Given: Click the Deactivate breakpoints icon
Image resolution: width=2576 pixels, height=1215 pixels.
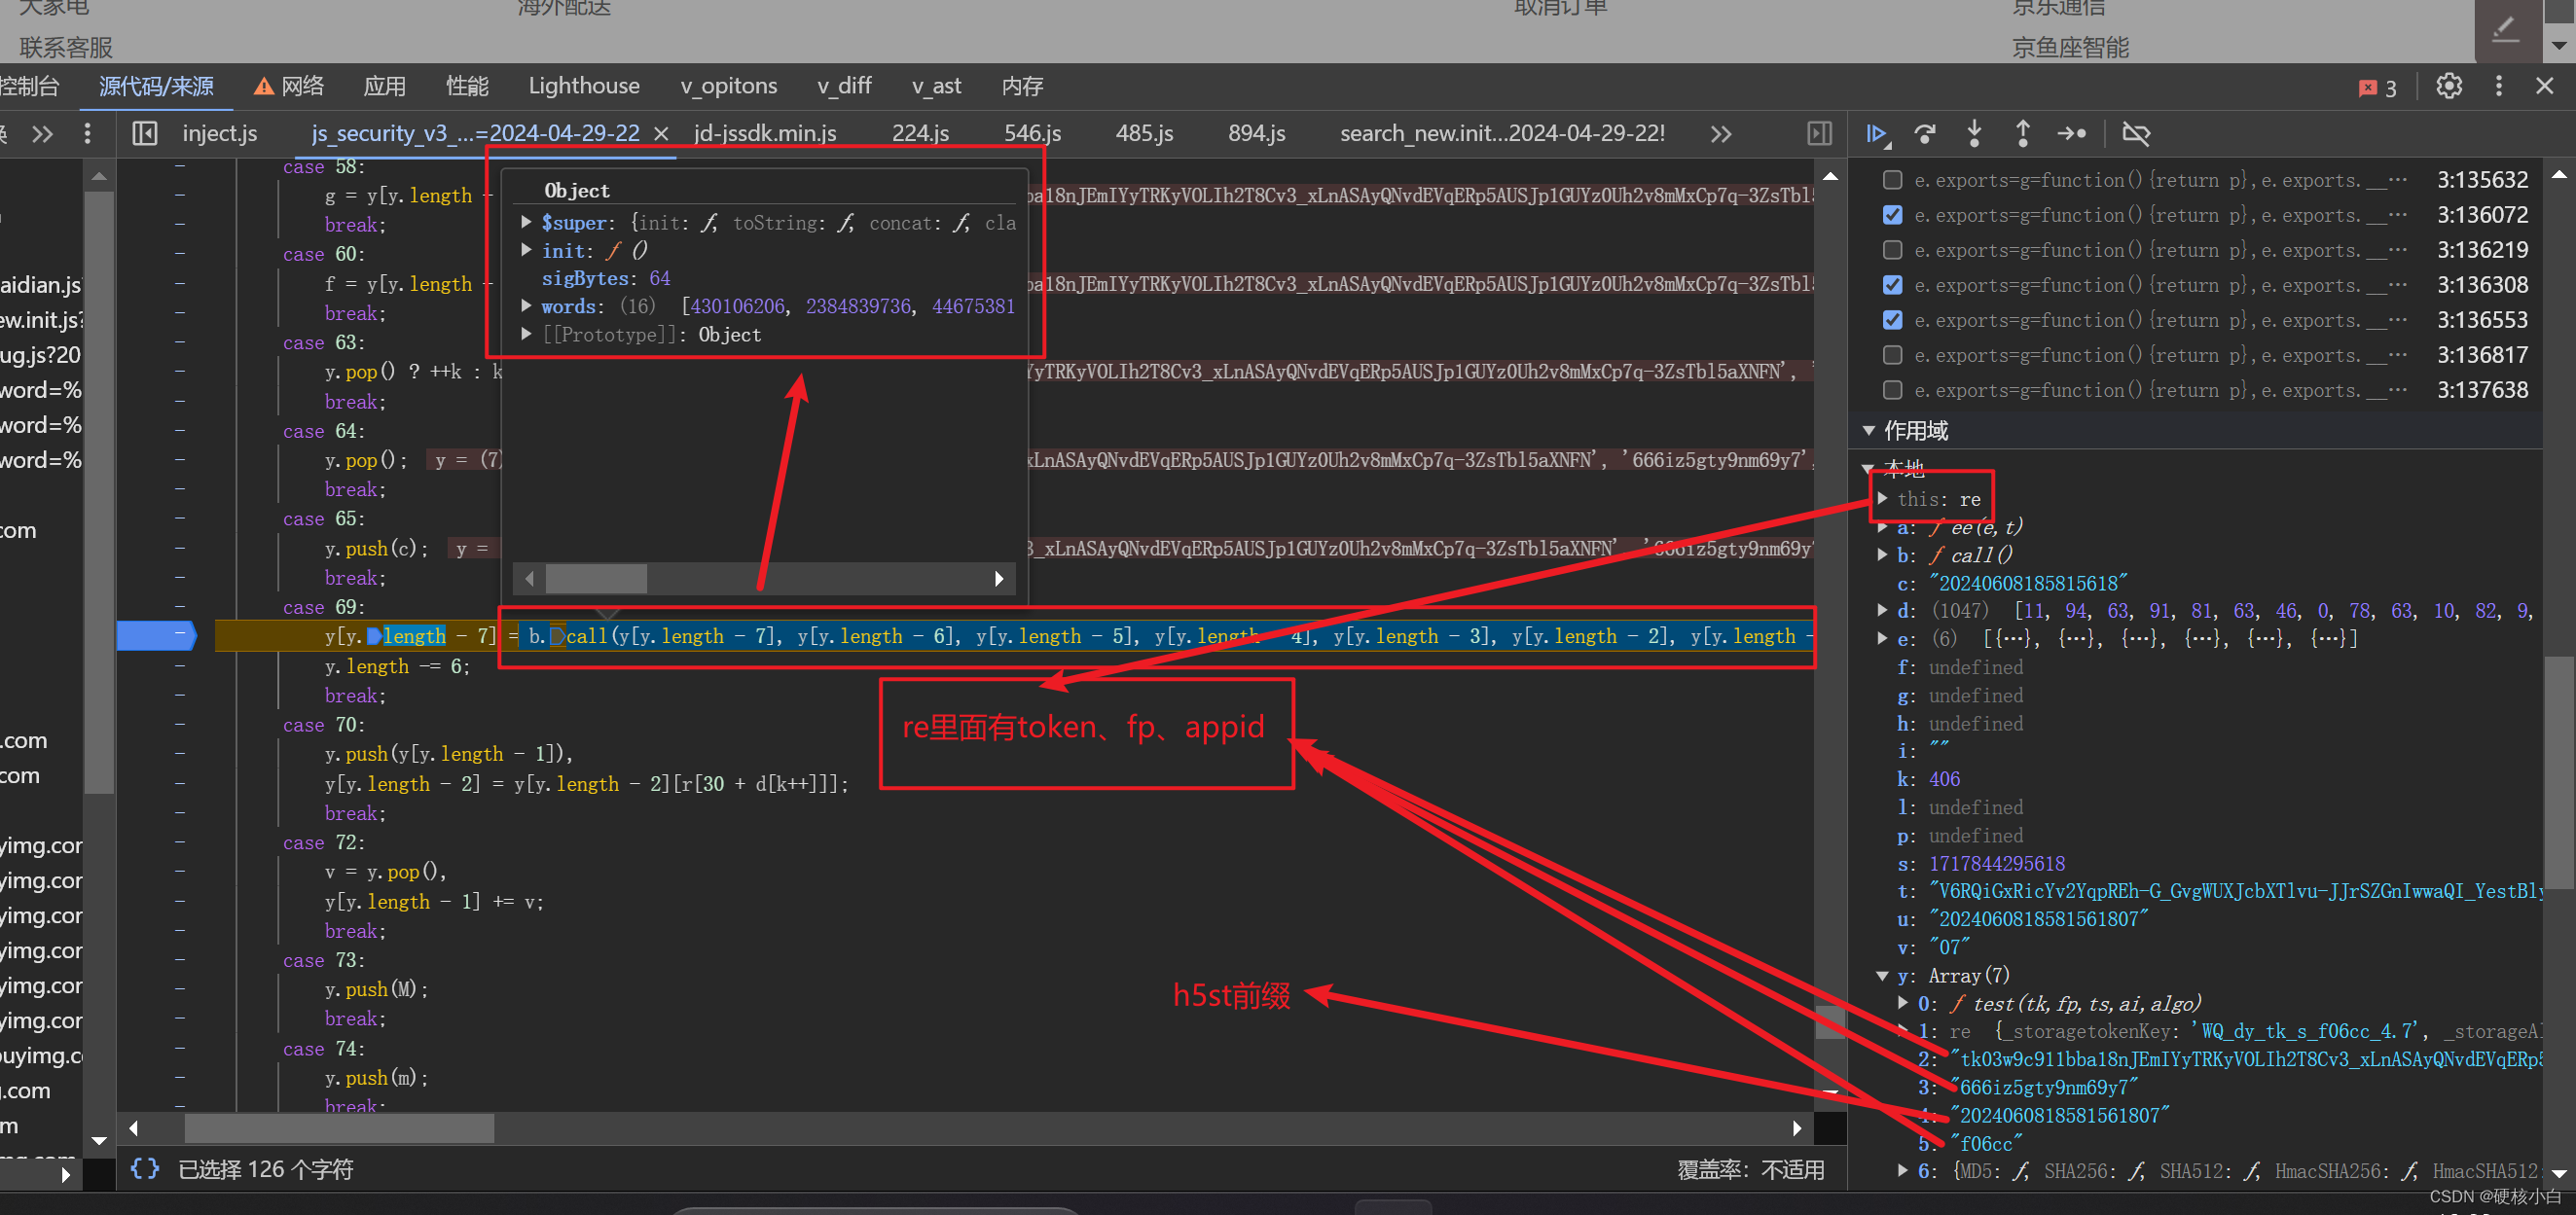Looking at the screenshot, I should pos(2136,133).
